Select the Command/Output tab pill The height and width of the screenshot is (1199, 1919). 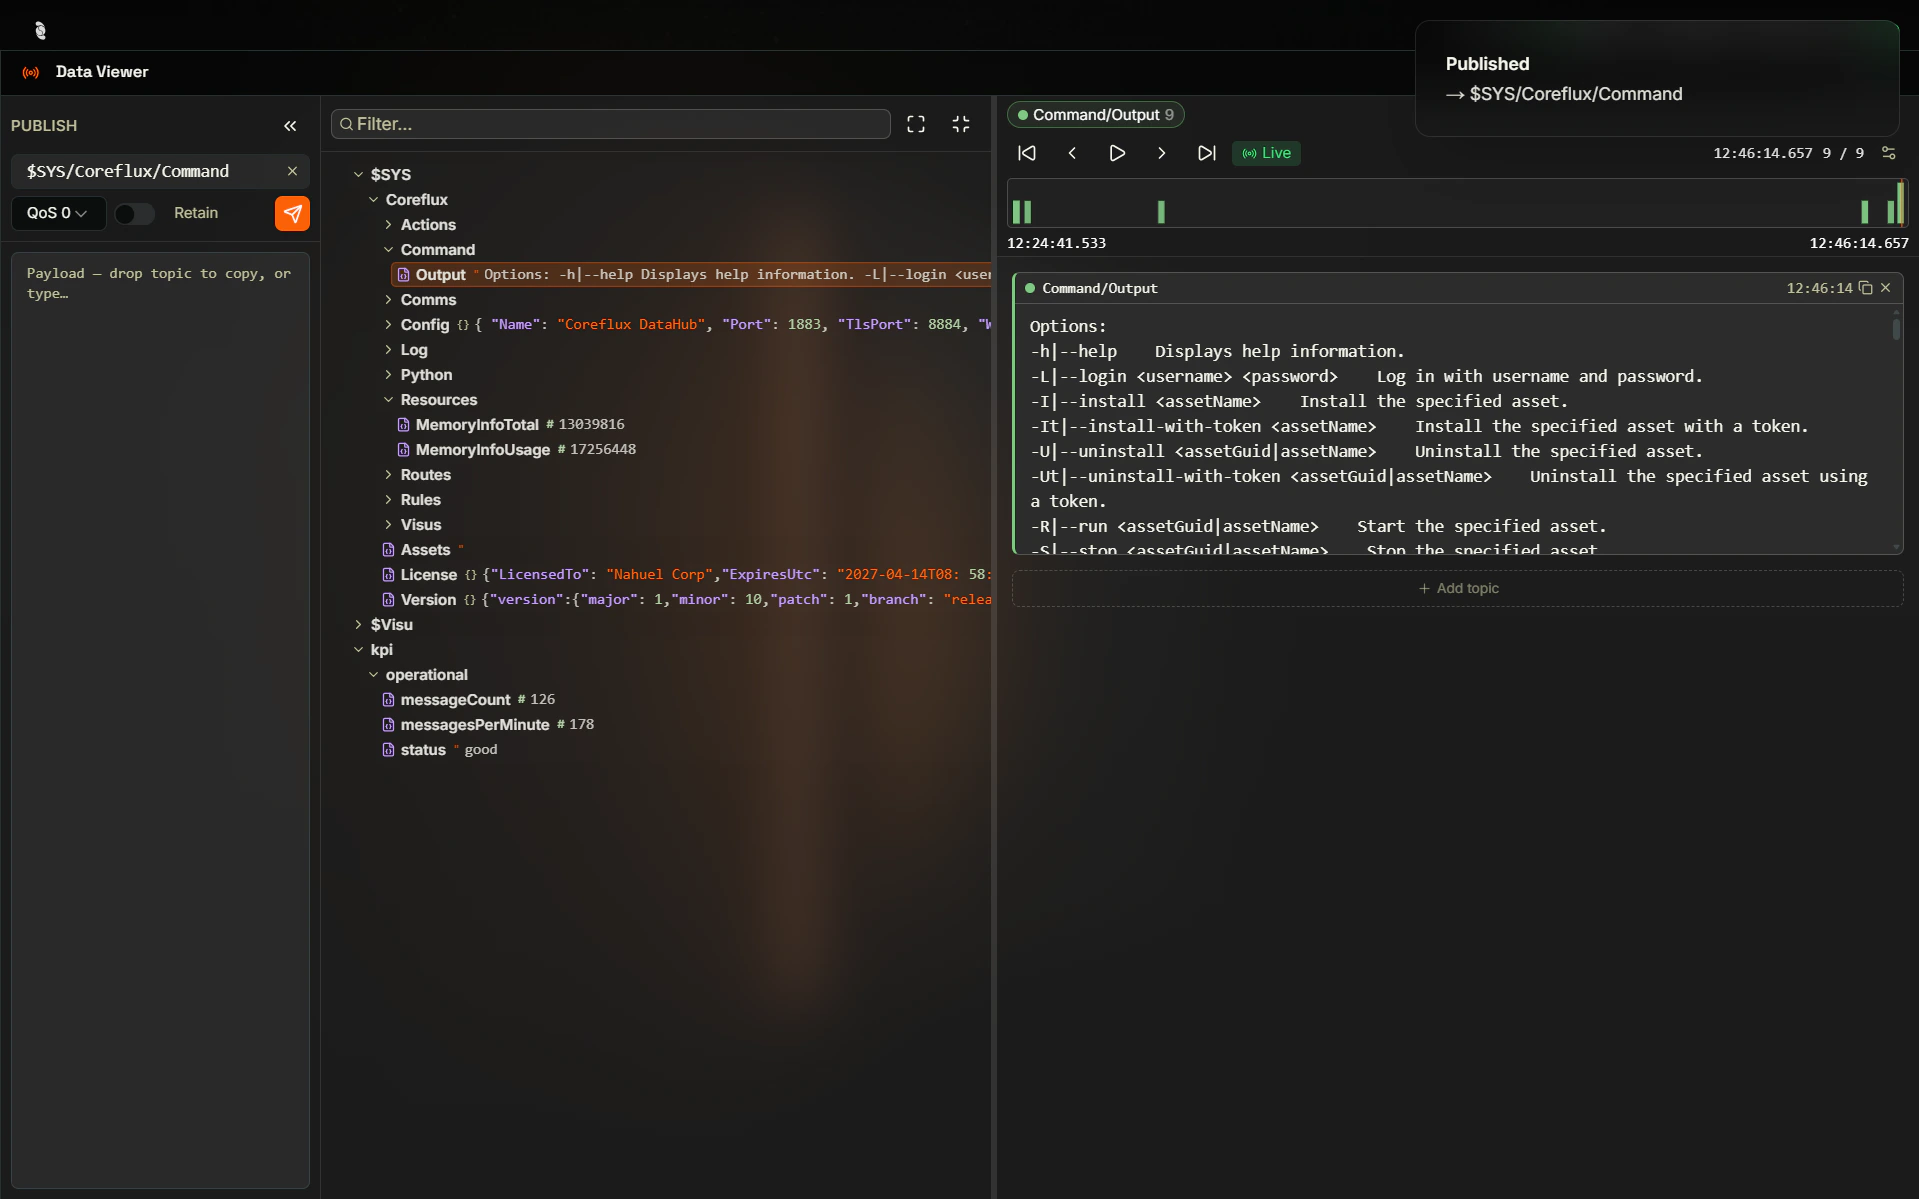tap(1095, 114)
